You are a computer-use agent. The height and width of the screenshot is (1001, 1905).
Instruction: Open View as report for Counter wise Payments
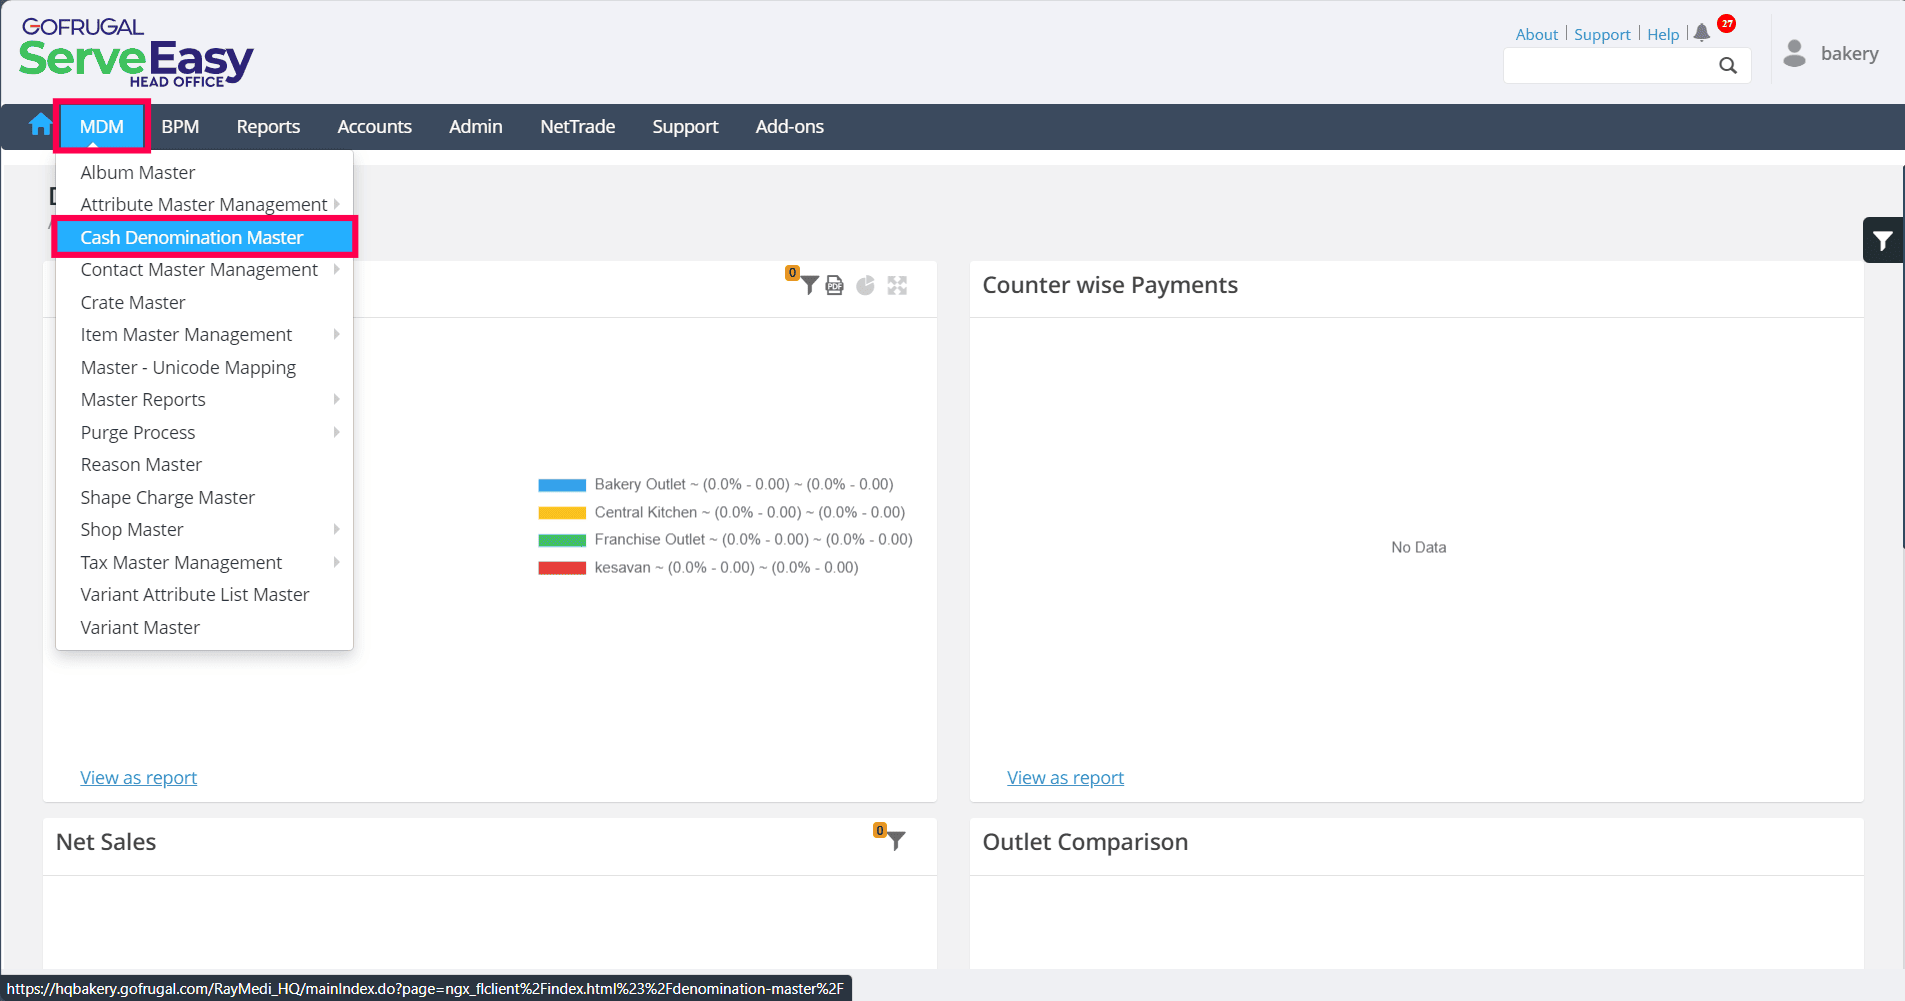pyautogui.click(x=1066, y=778)
